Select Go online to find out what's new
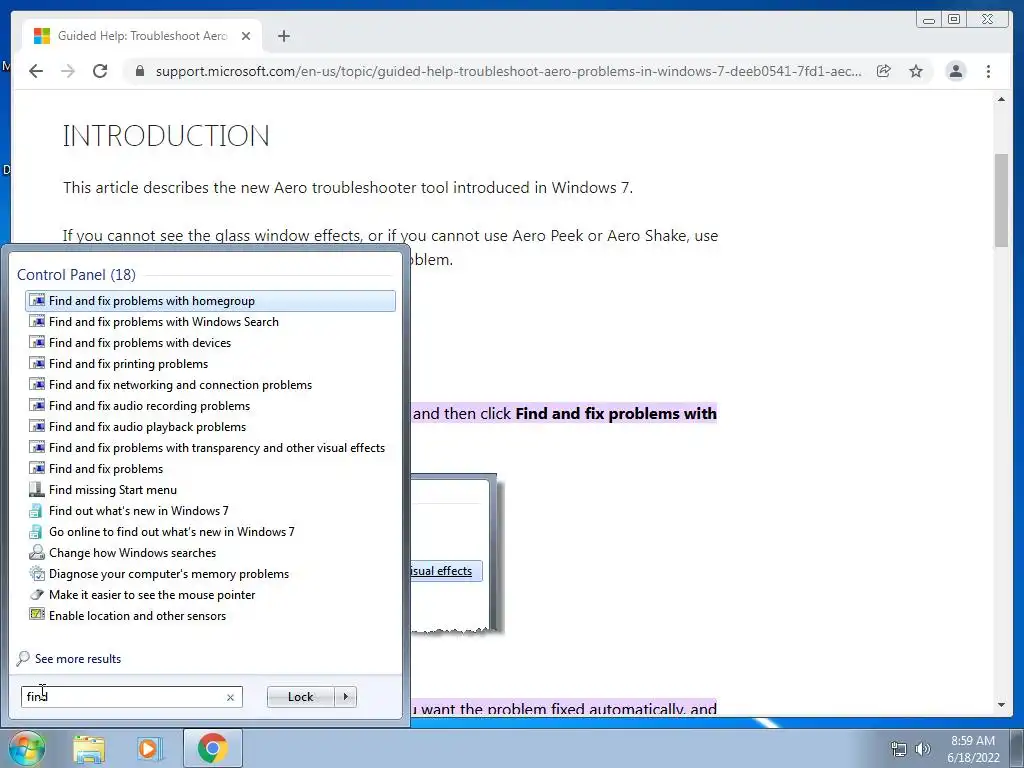 click(210, 532)
